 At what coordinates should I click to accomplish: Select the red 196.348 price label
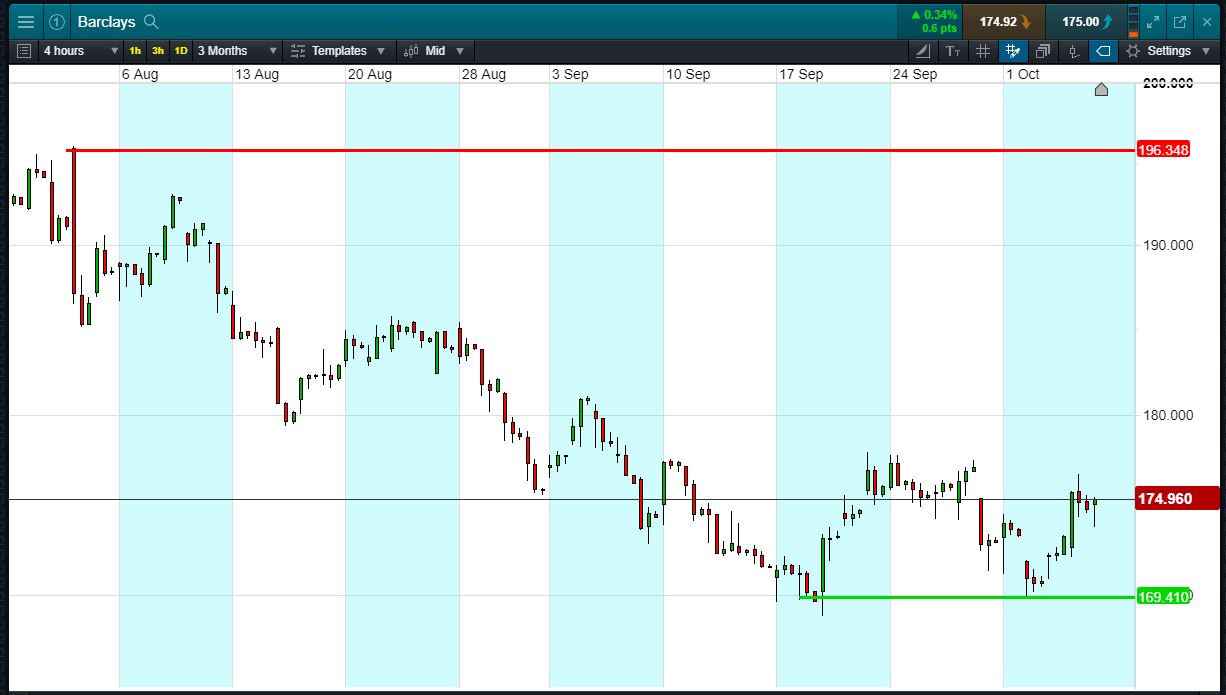point(1163,150)
